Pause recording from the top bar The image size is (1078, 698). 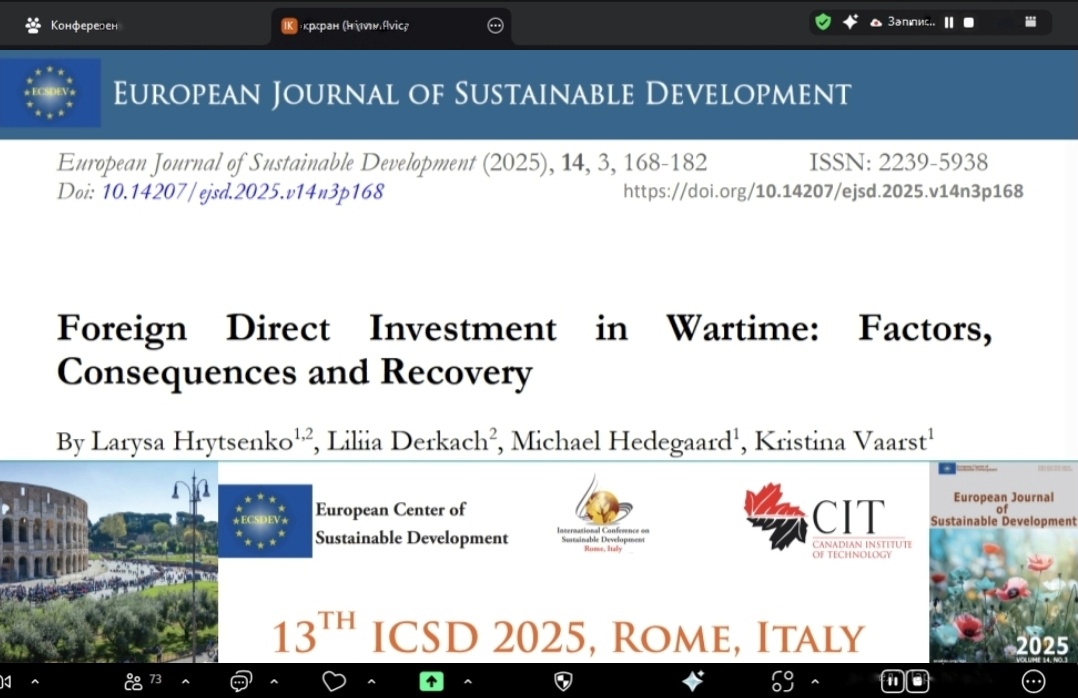(x=948, y=23)
